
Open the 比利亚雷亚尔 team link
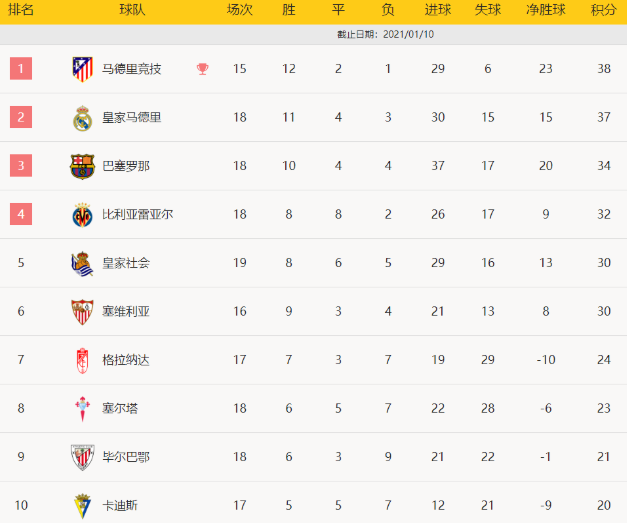click(137, 214)
